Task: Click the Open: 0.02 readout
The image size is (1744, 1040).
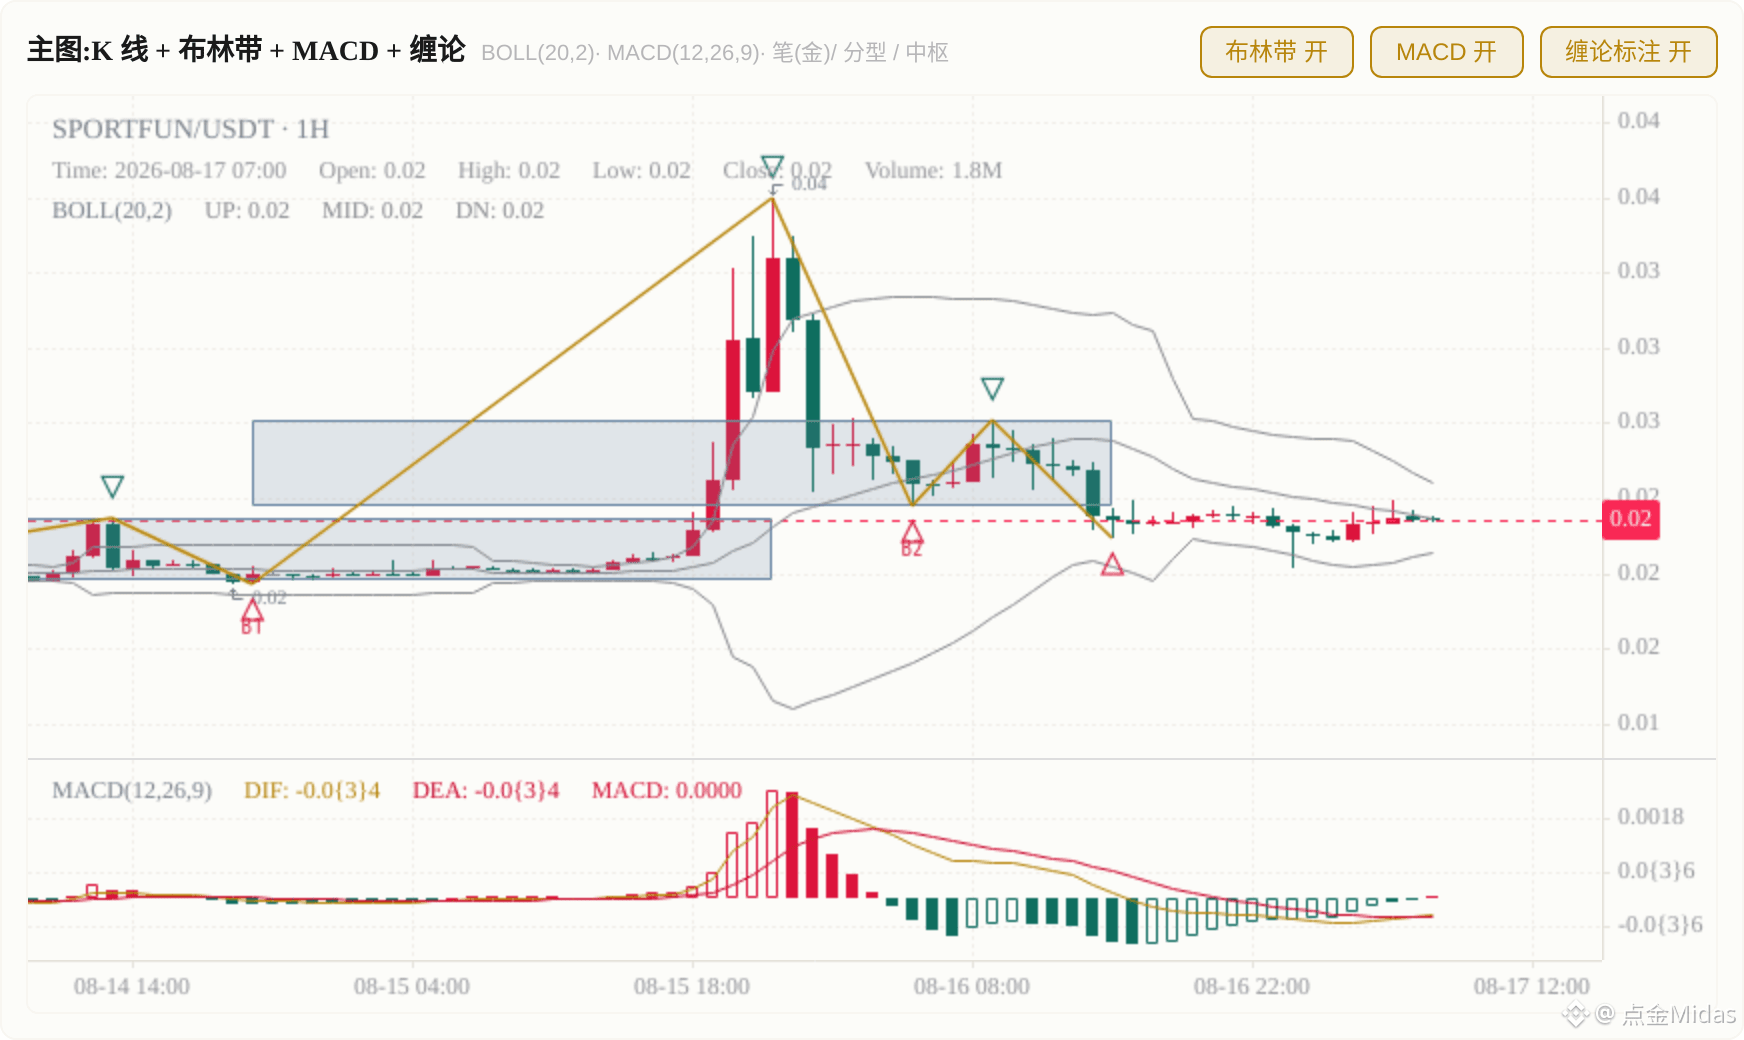Action: click(x=372, y=170)
